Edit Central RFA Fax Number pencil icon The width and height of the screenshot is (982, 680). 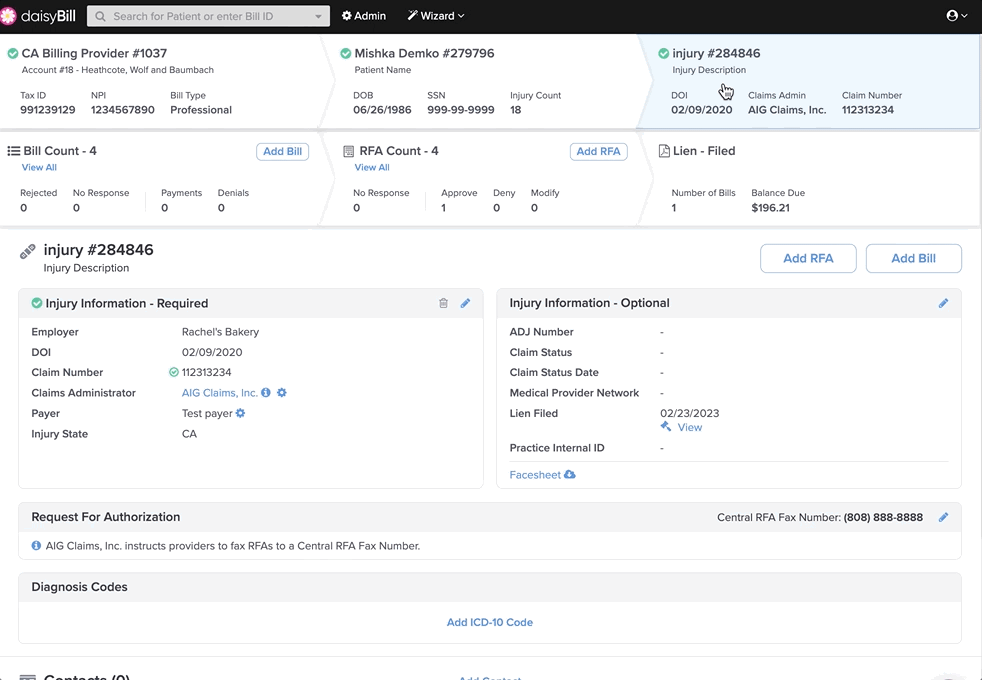943,517
